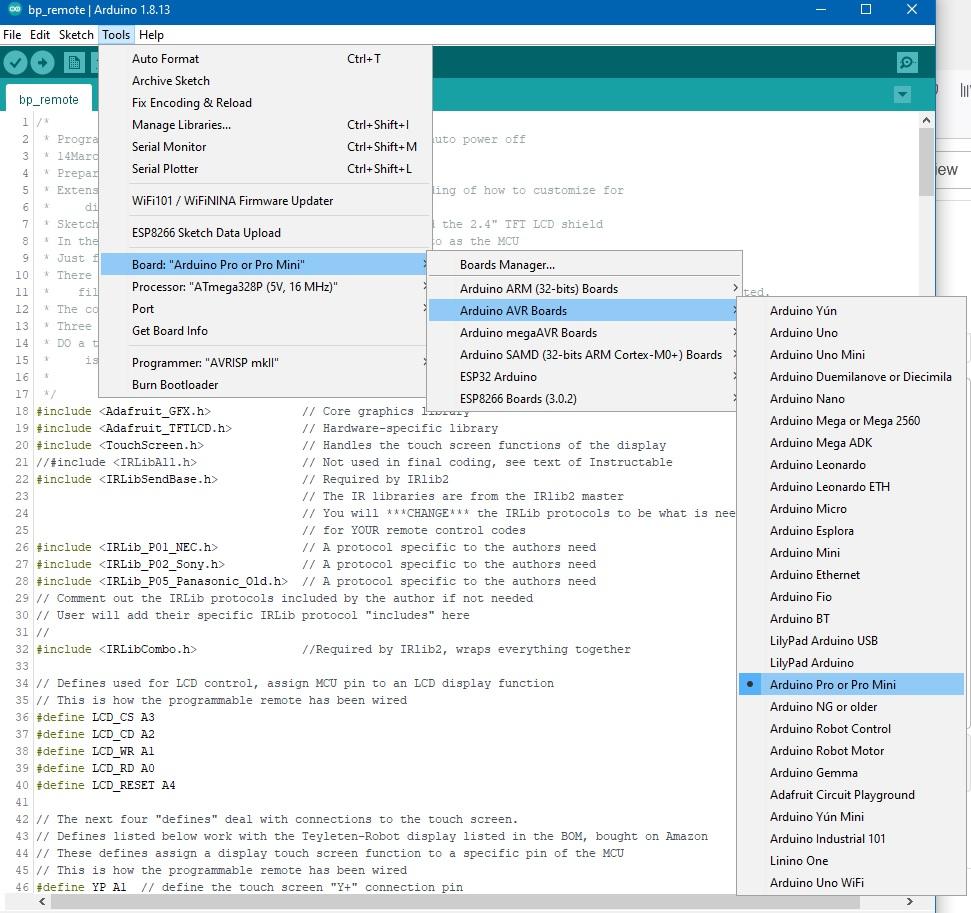The height and width of the screenshot is (913, 971).
Task: Select Arduino Esplora board
Action: coord(851,530)
